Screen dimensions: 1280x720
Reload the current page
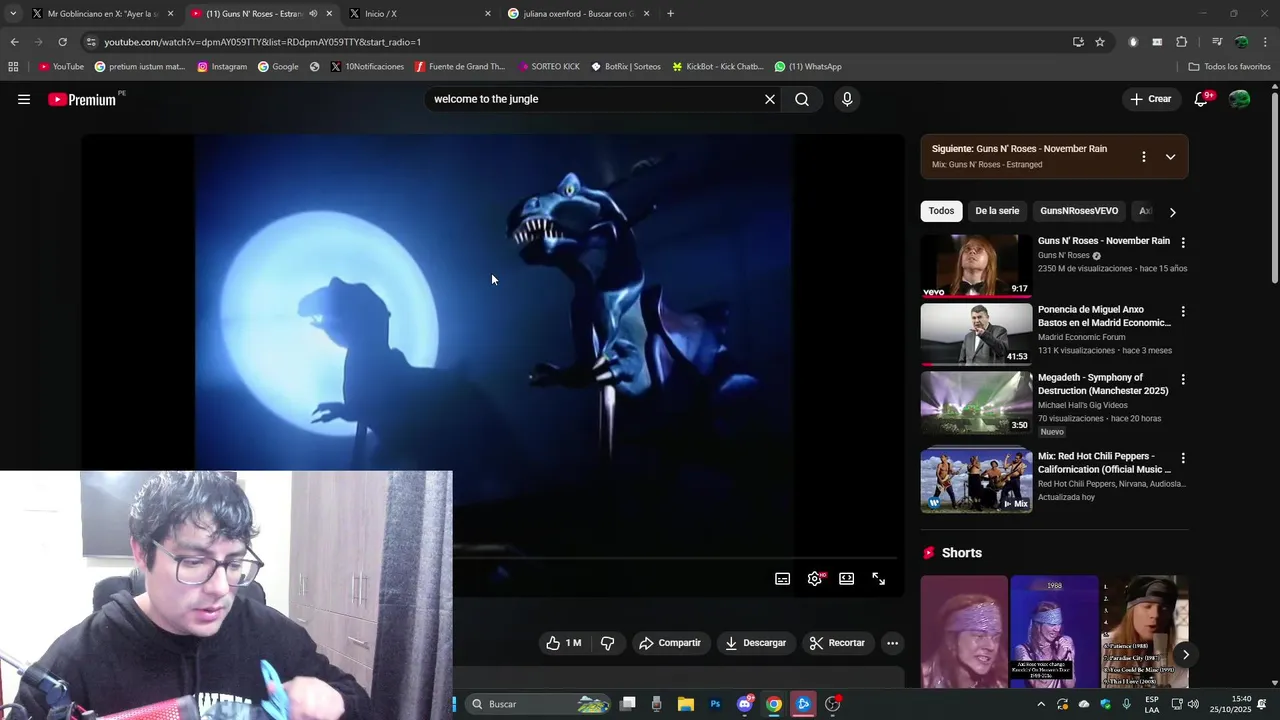[62, 42]
